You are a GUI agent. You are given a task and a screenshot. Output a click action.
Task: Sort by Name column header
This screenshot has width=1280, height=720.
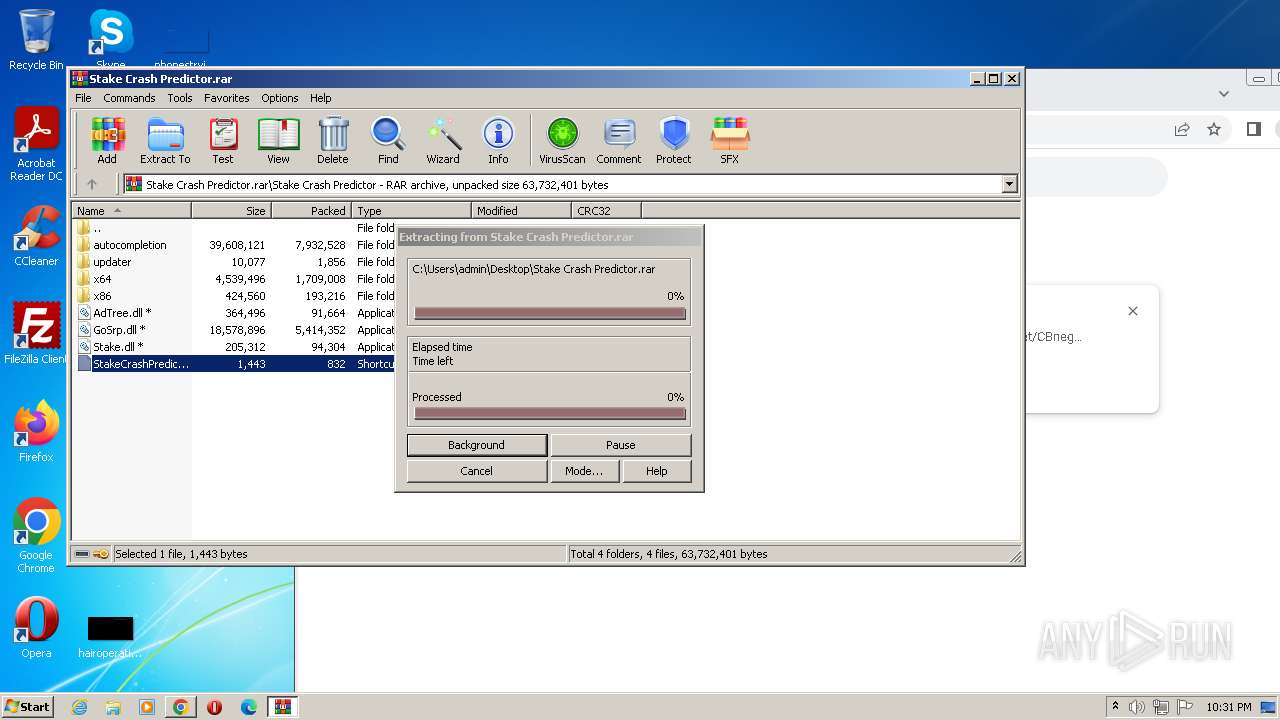click(x=131, y=210)
